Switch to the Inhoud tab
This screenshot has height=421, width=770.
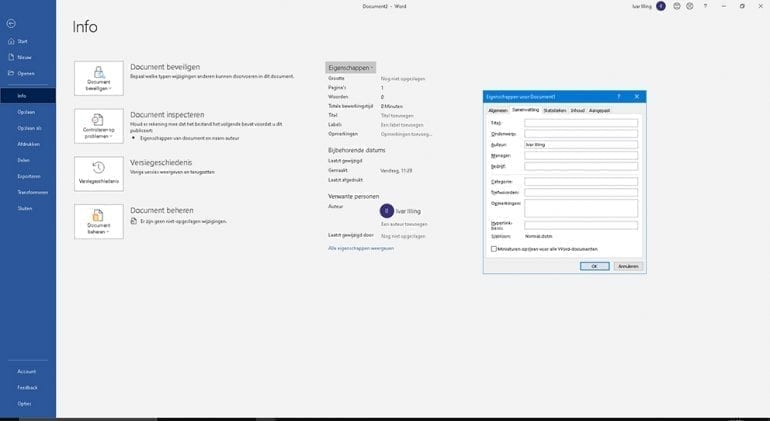[x=578, y=111]
